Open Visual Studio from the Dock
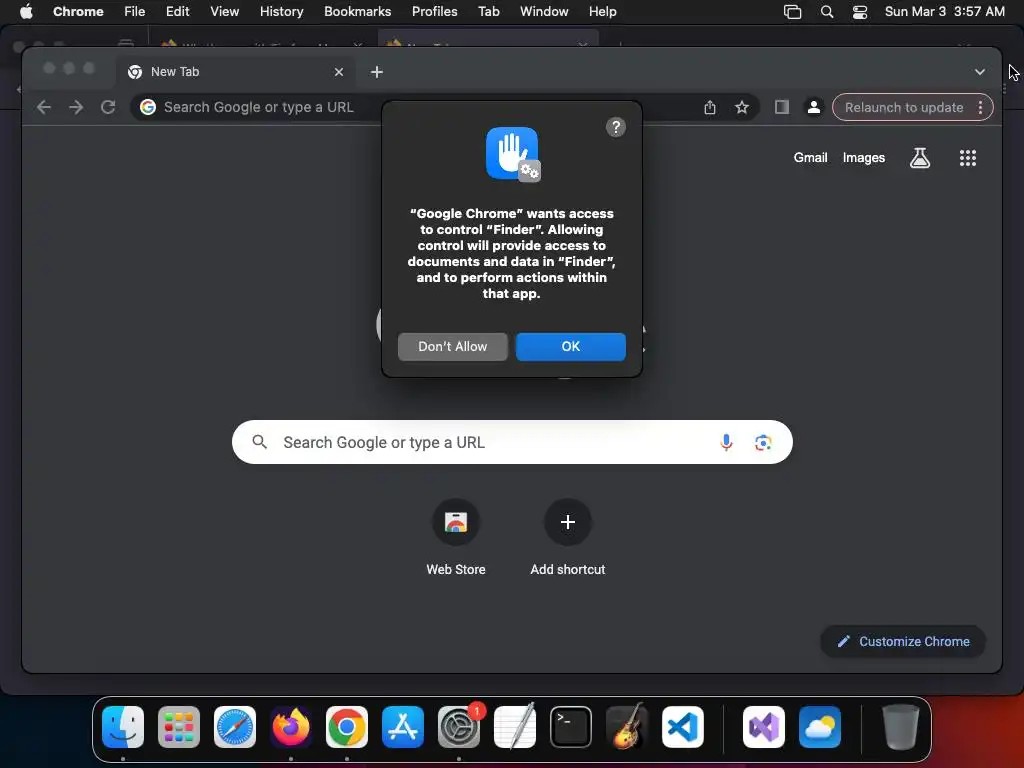 click(763, 727)
